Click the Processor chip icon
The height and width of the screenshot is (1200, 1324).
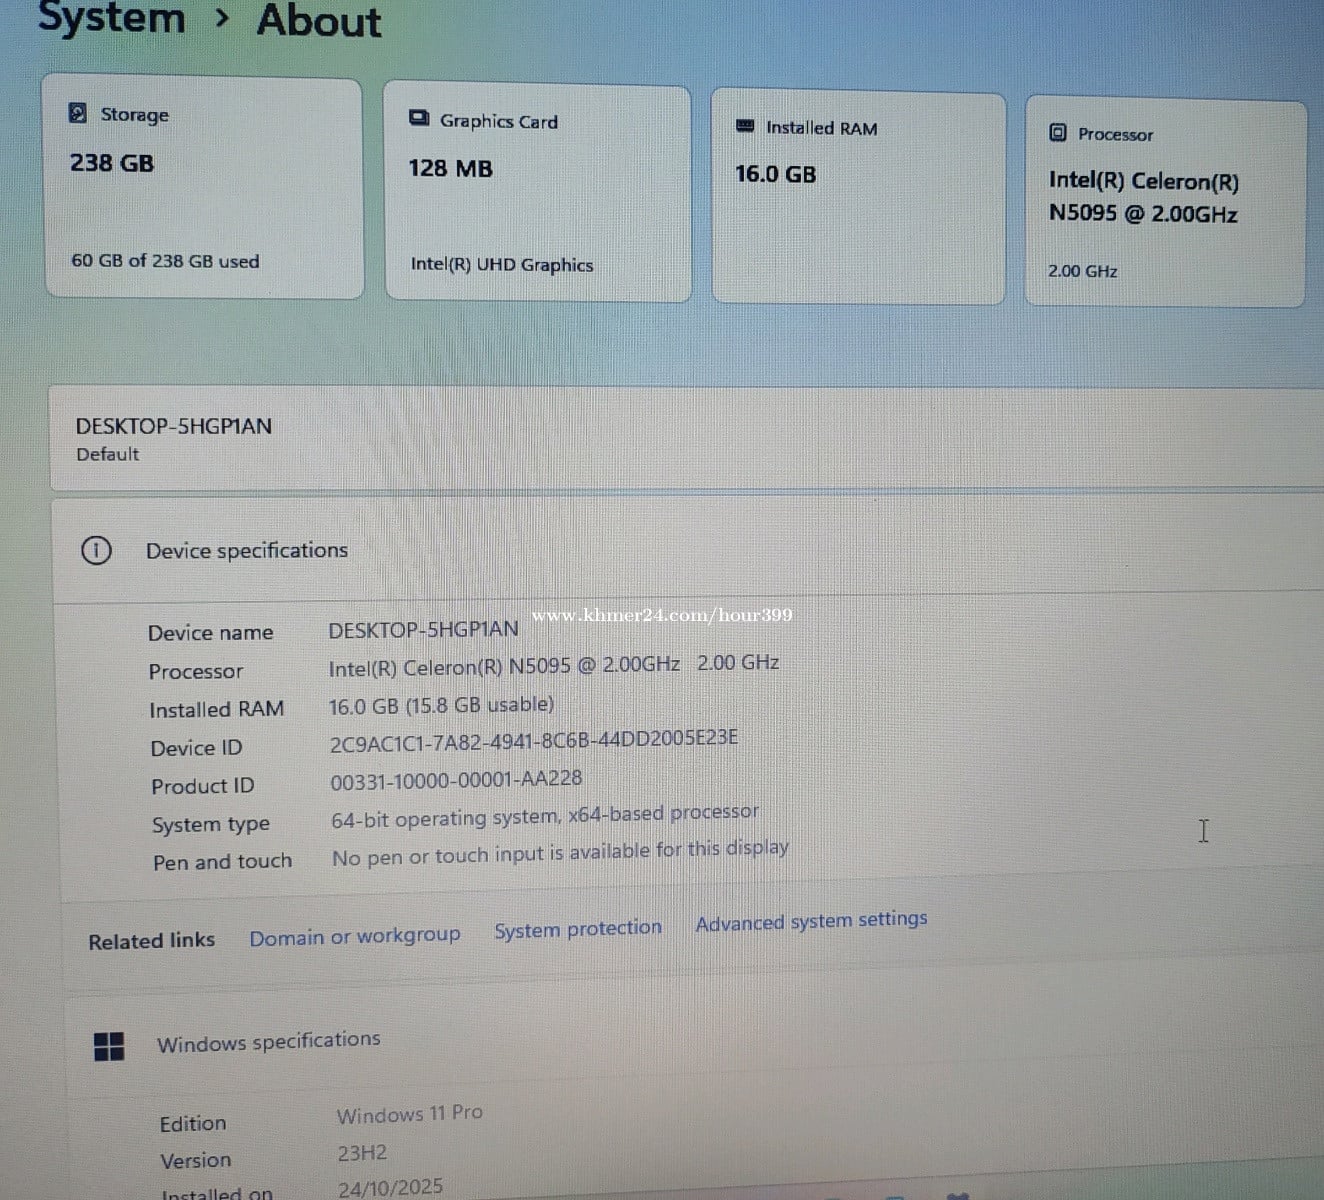point(1058,133)
